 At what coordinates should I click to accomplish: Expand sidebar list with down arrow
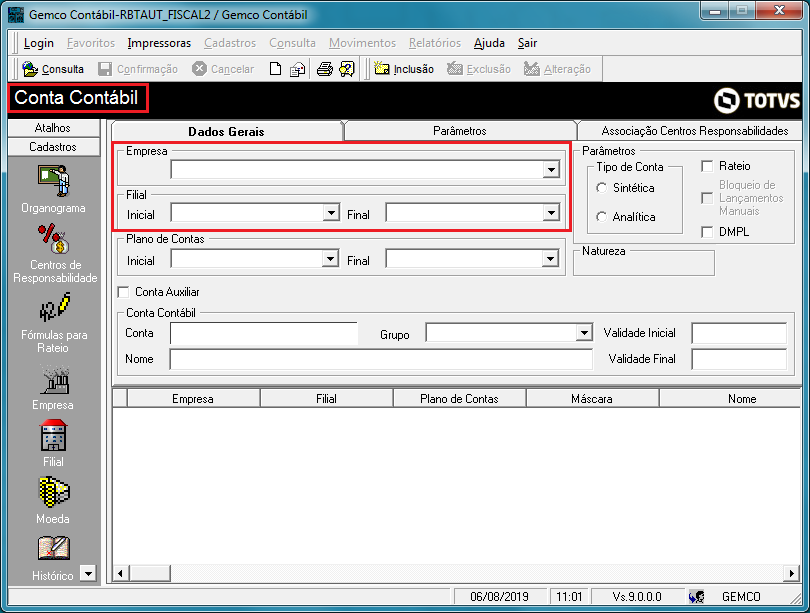point(89,573)
